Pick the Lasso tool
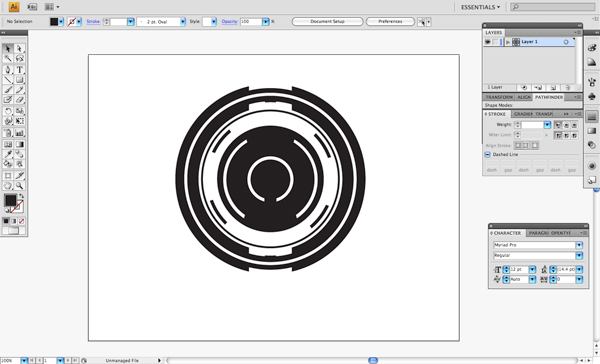 20,59
